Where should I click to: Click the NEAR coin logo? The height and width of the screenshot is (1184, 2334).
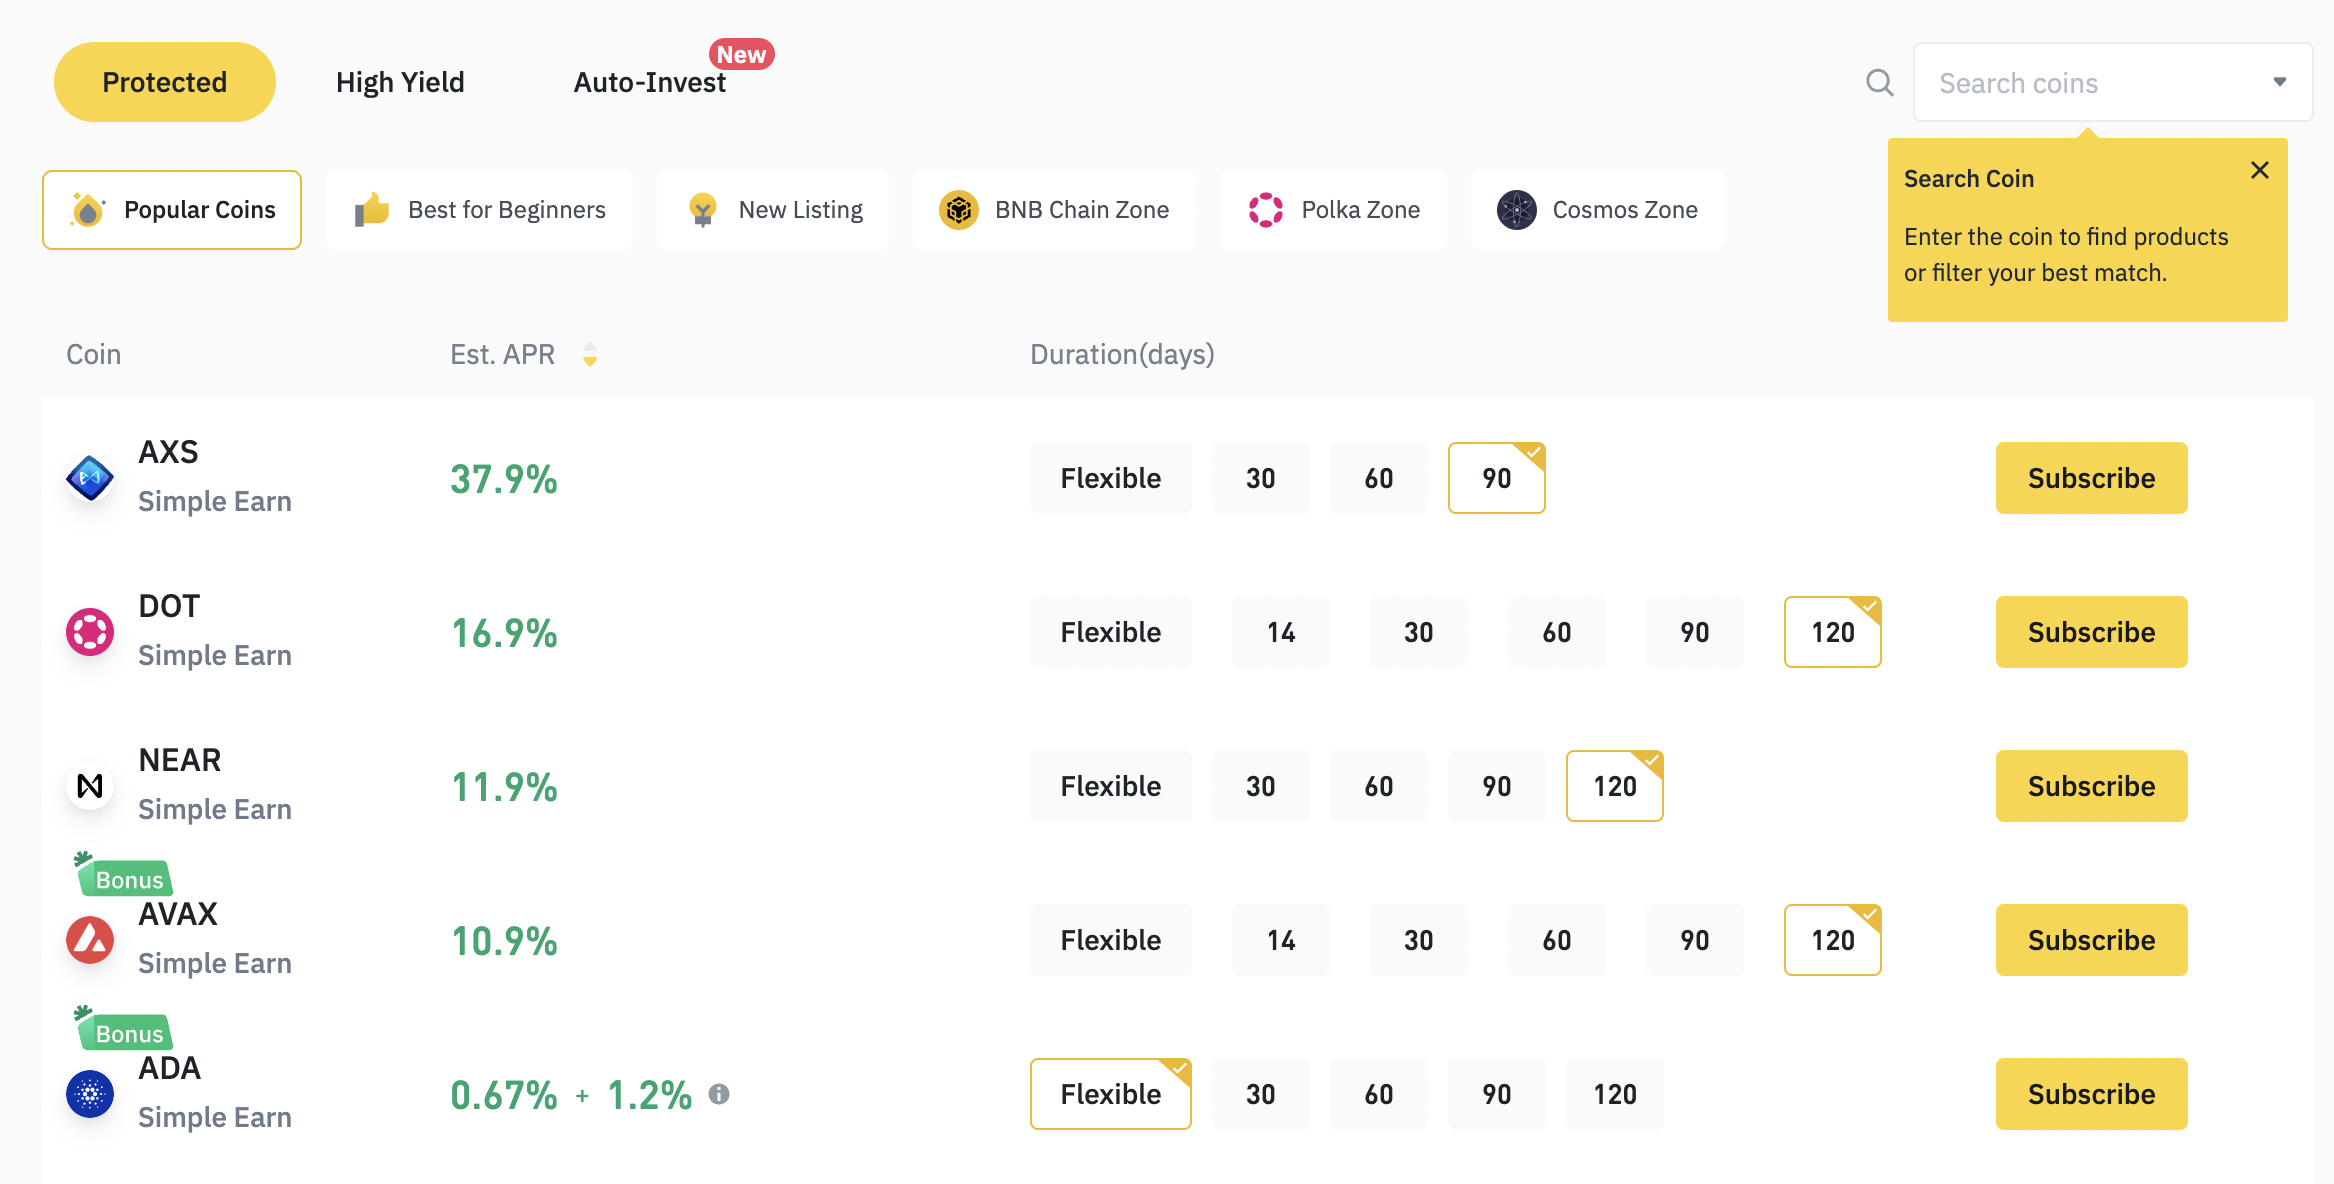coord(90,786)
